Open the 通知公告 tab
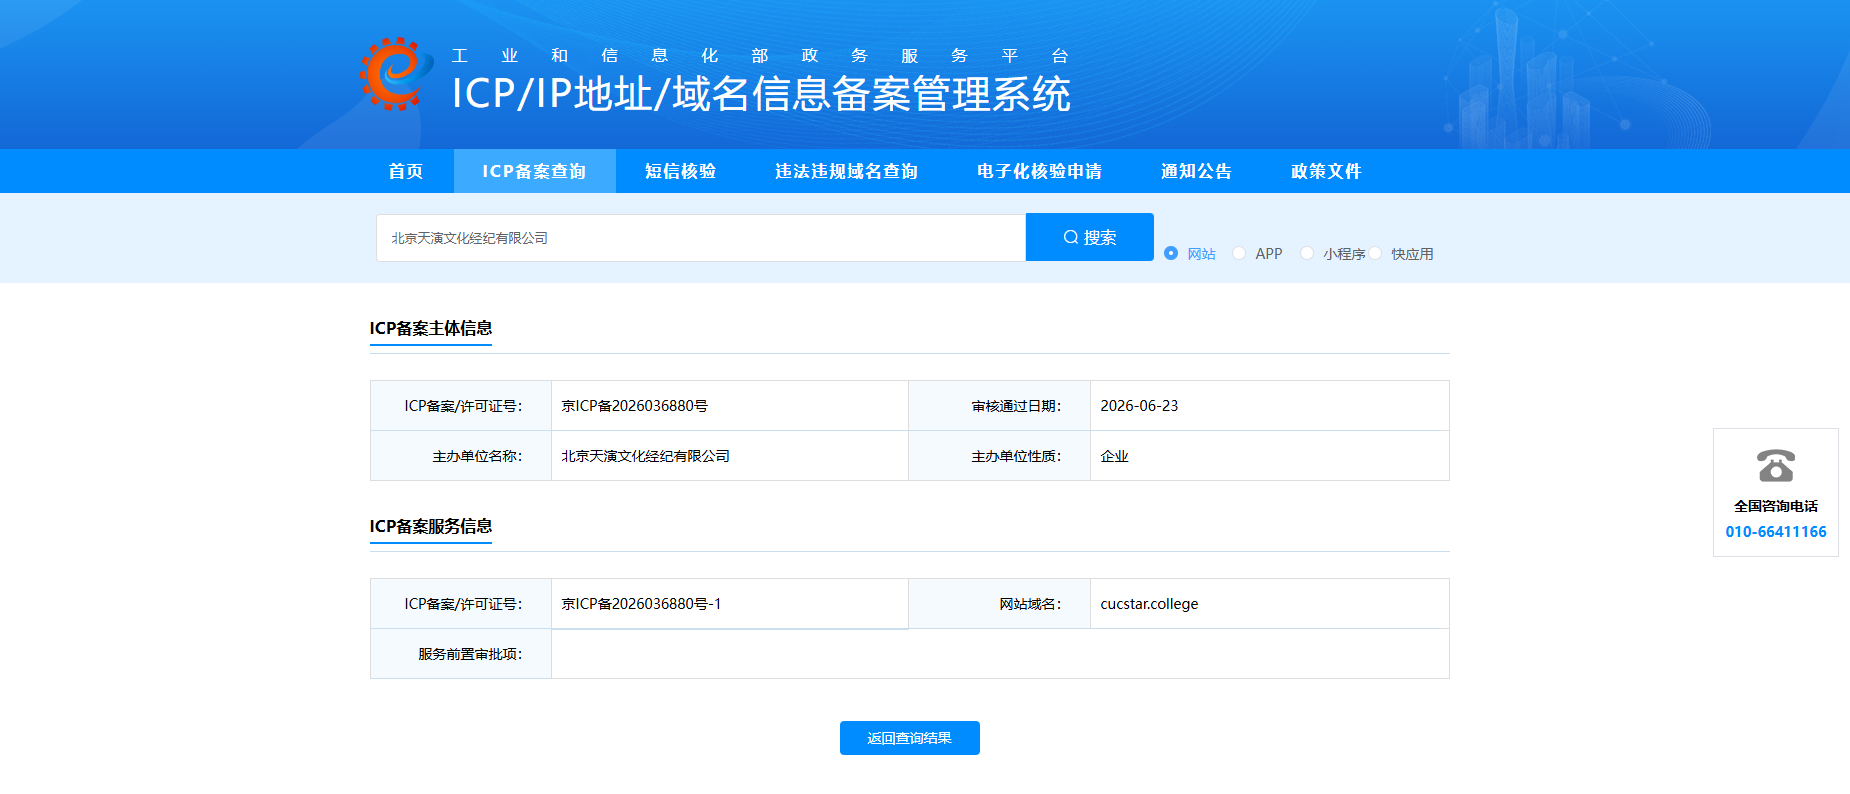1850x794 pixels. (1197, 171)
